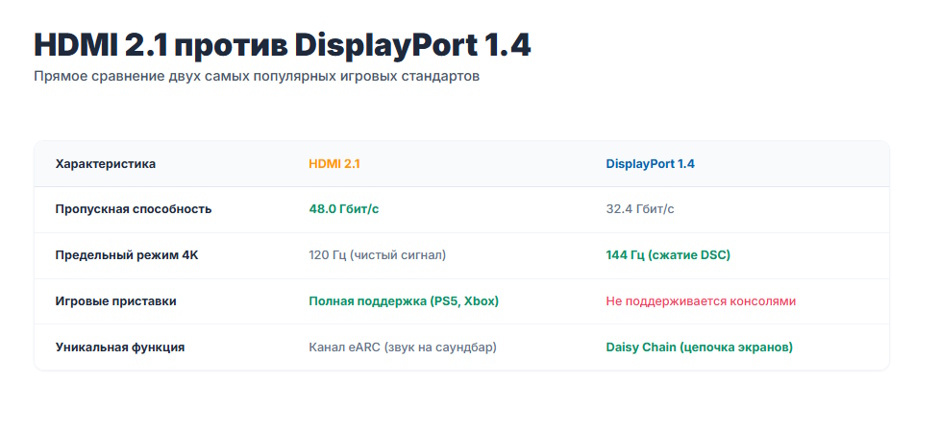
Task: Click the "48.0 Гбит/с" cell
Action: 344,209
